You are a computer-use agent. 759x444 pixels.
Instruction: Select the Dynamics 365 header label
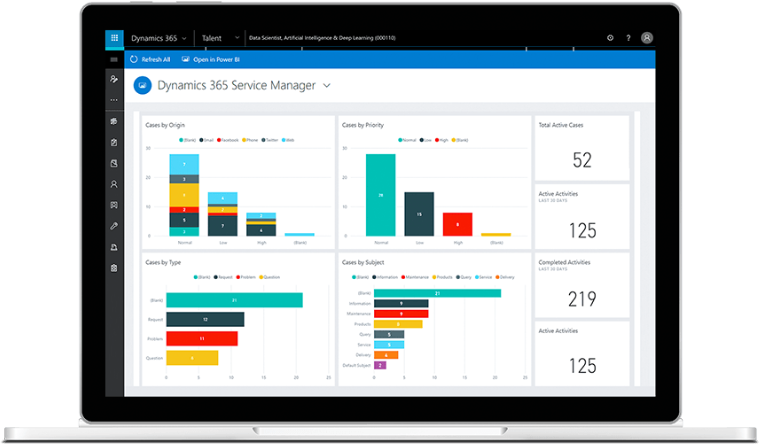pyautogui.click(x=154, y=38)
